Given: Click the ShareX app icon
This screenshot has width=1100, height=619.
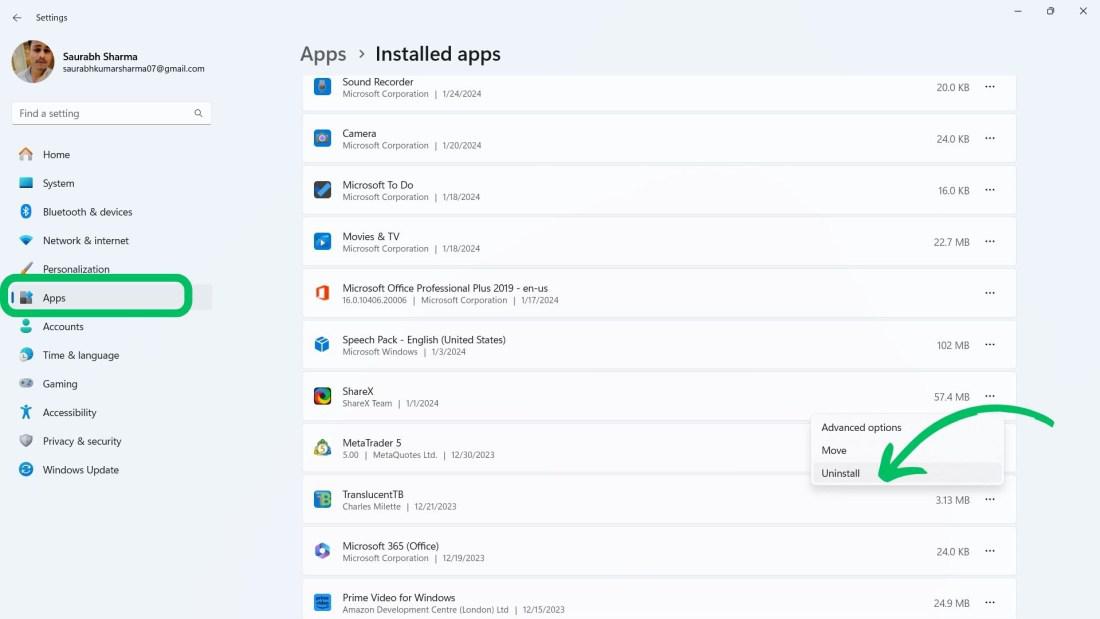Looking at the screenshot, I should [322, 397].
